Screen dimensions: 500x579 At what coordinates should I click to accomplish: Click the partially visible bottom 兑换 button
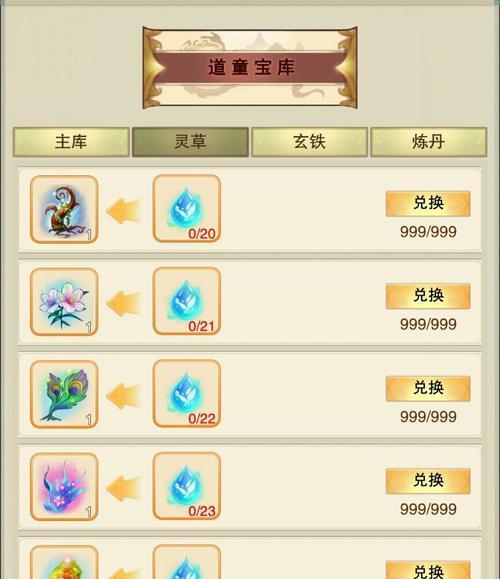pyautogui.click(x=428, y=570)
